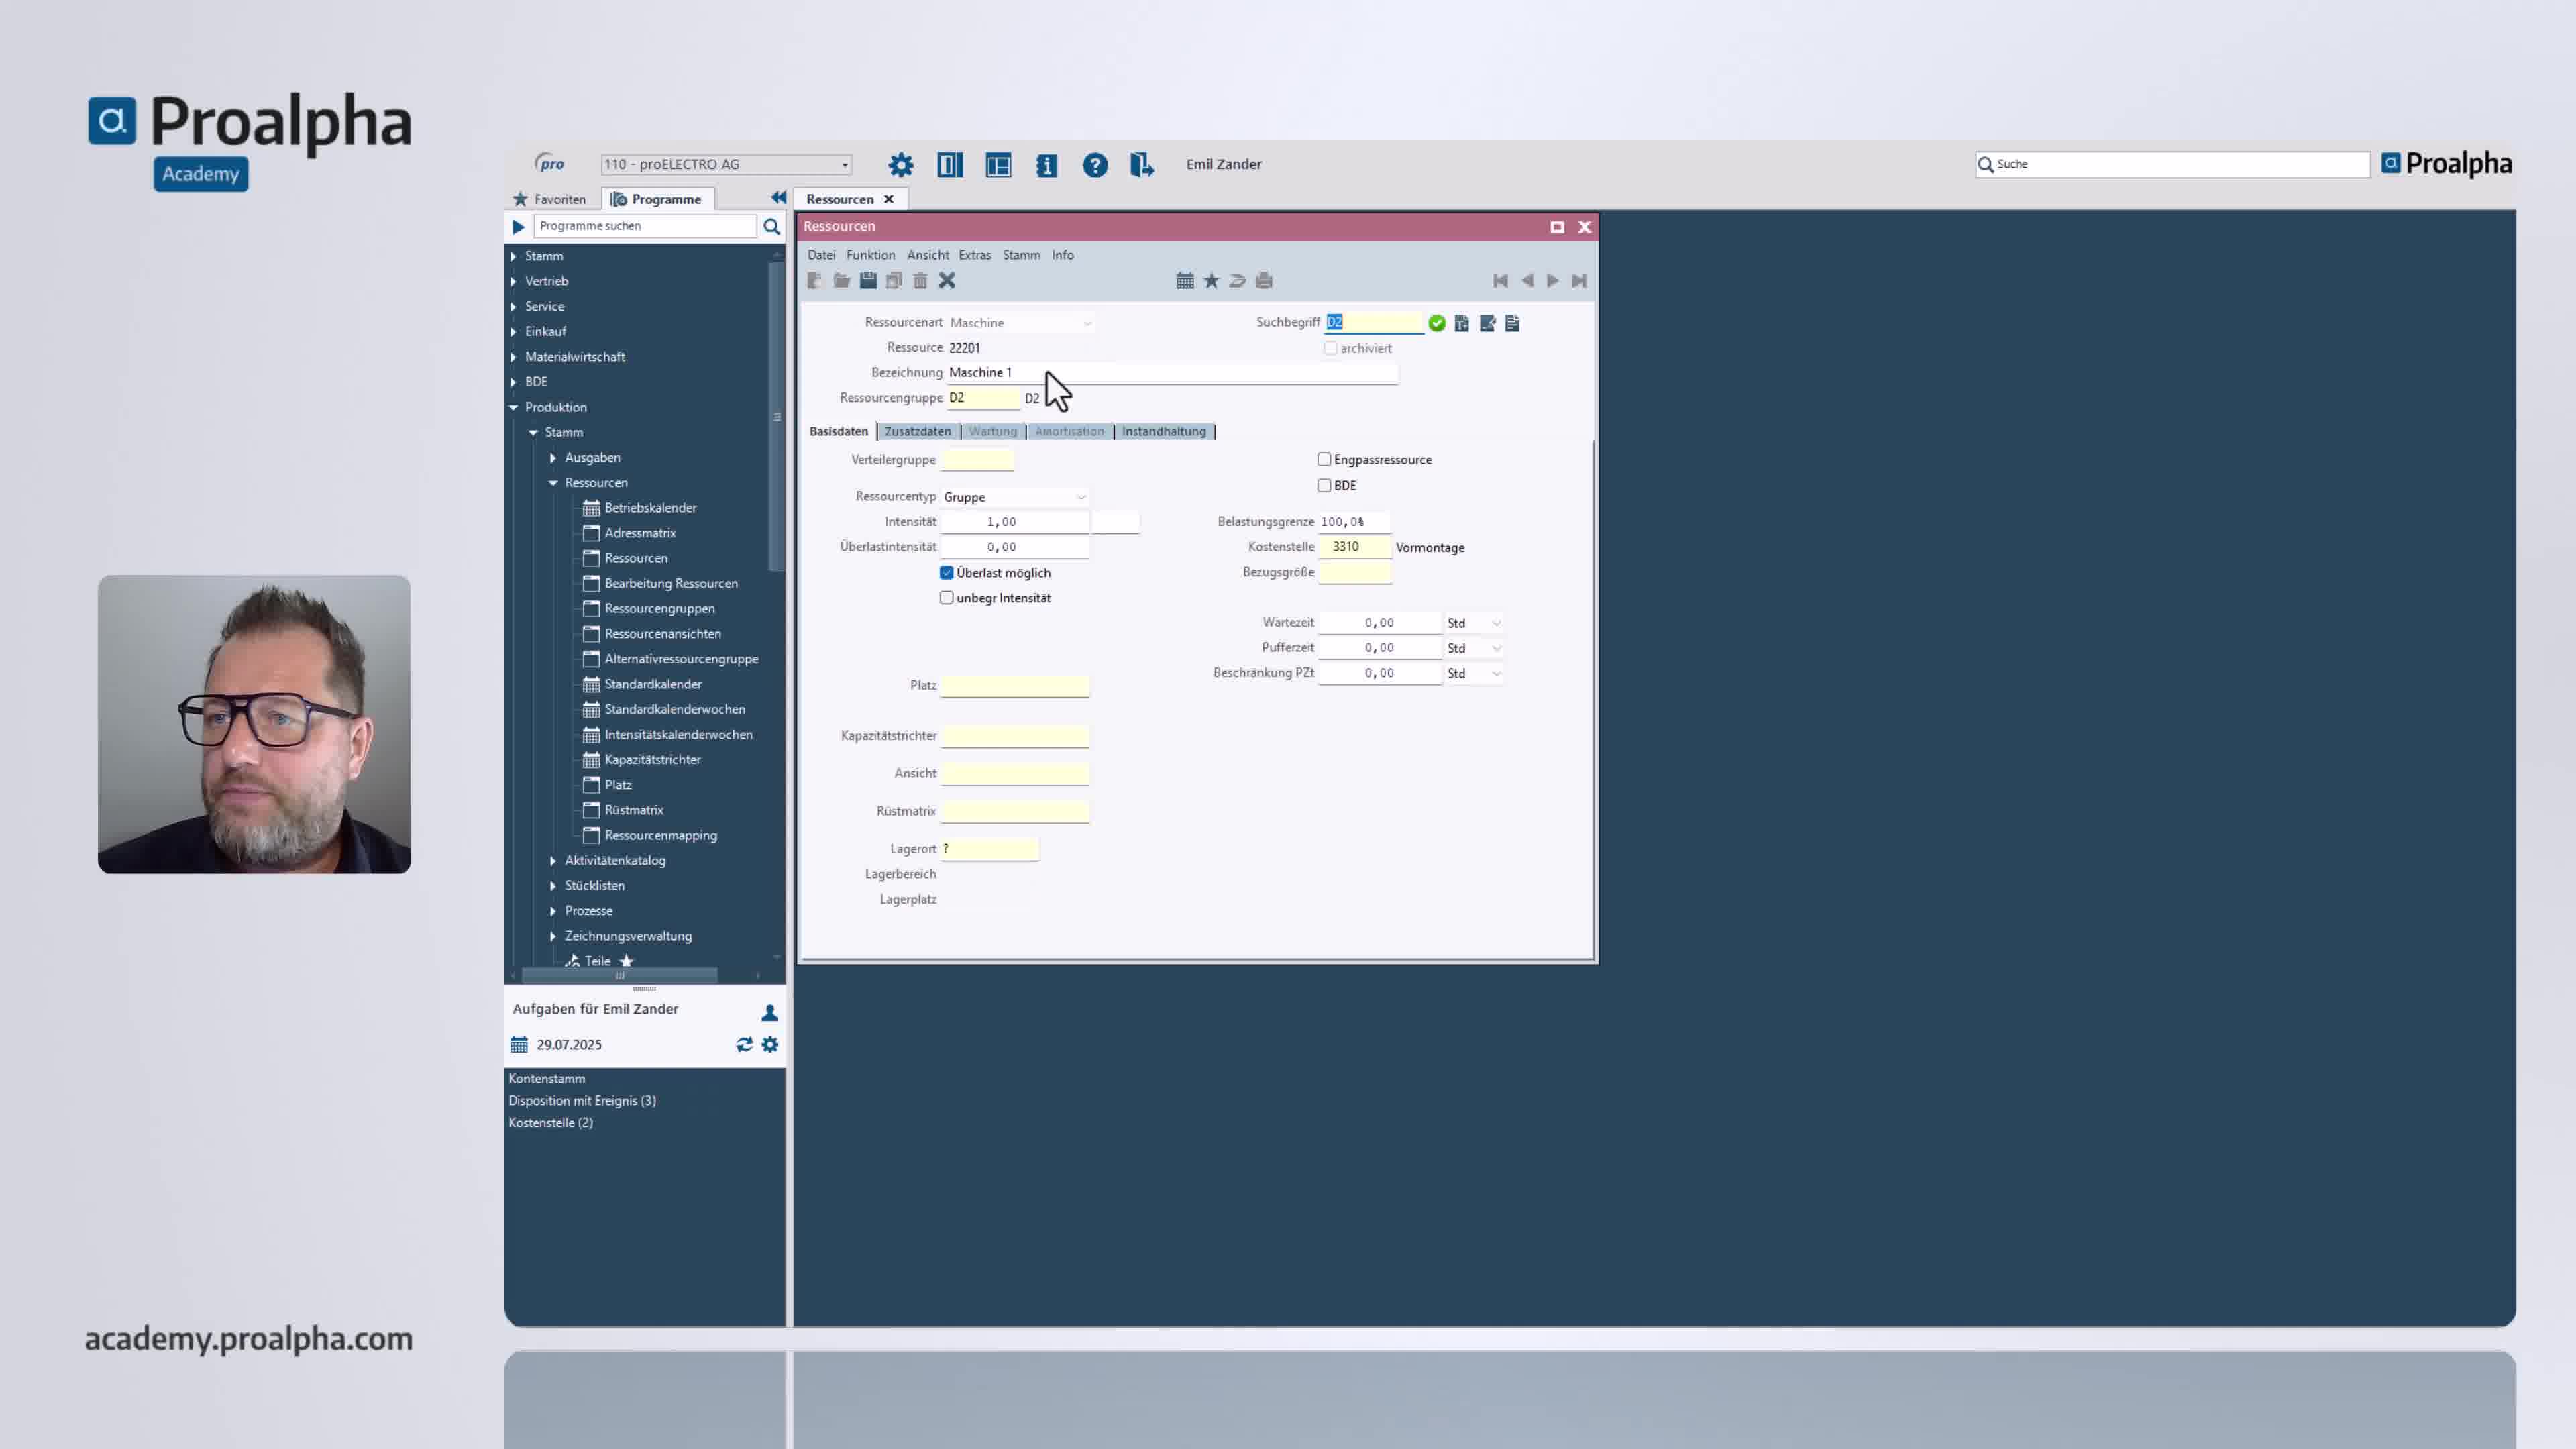
Task: Open the Ressourcentyp Gruppe dropdown
Action: 1082,497
